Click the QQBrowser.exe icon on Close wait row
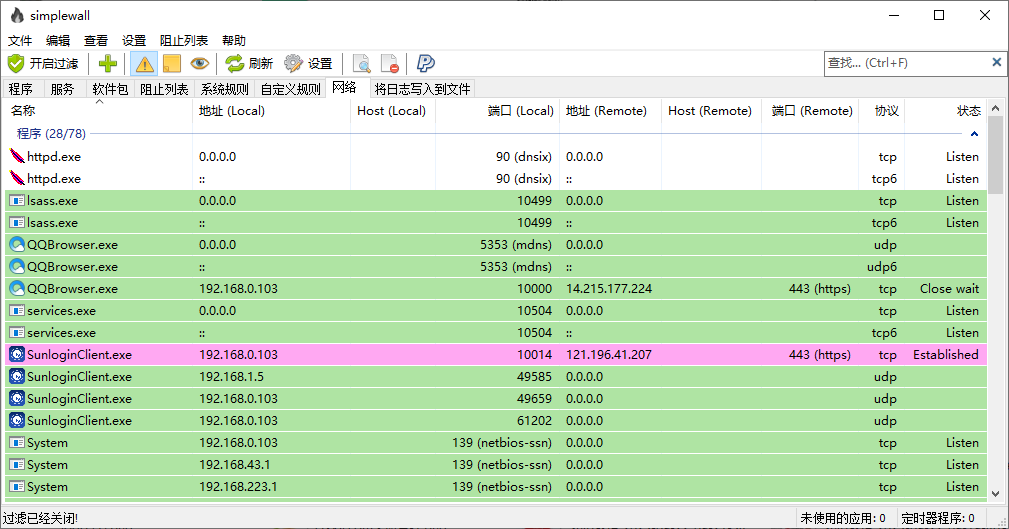The width and height of the screenshot is (1009, 529). (x=16, y=289)
